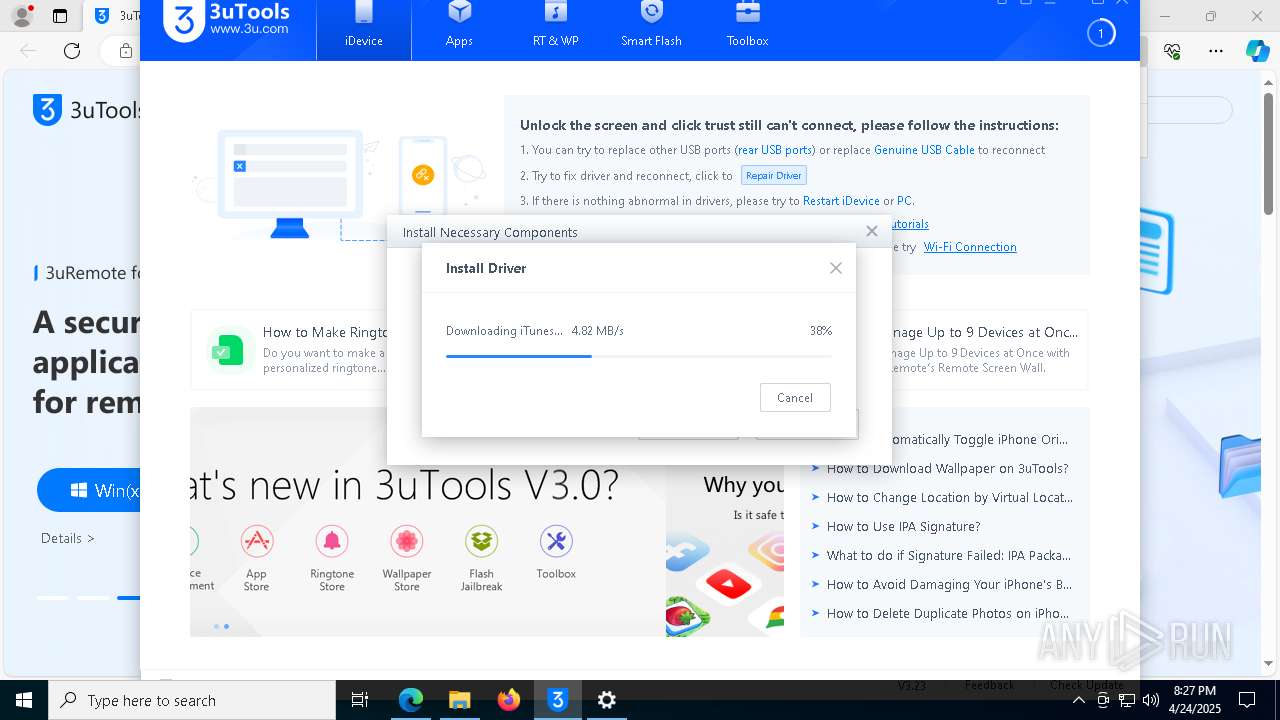
Task: Click the How to Make Ringtone card icon
Action: (228, 349)
